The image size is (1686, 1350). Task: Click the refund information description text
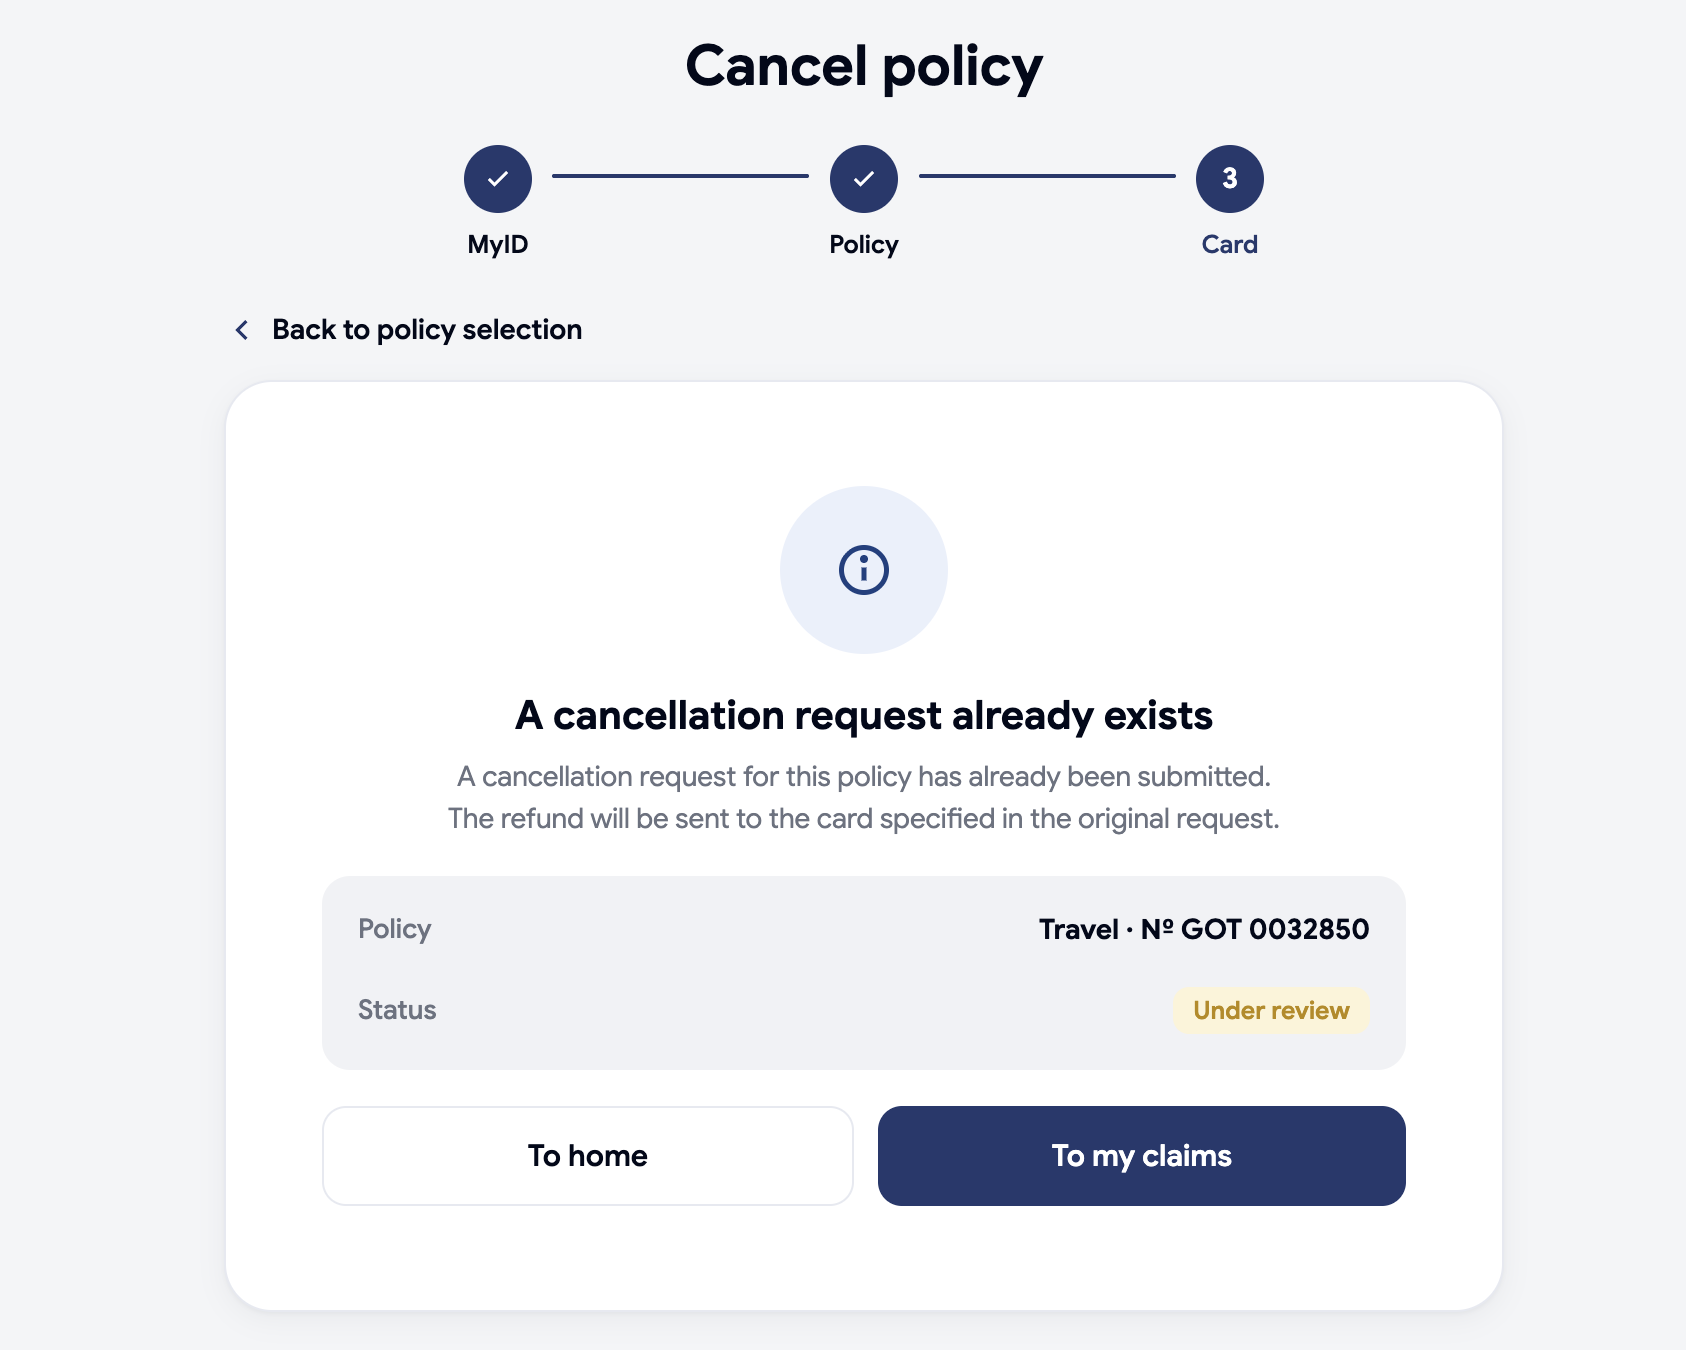[x=864, y=798]
